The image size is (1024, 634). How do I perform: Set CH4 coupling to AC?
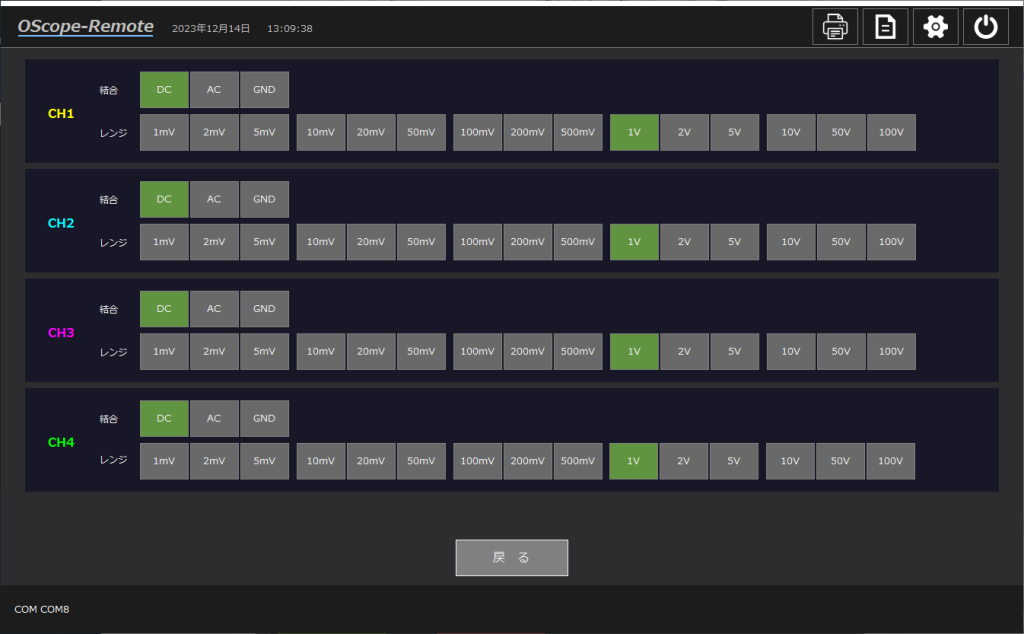(x=214, y=419)
